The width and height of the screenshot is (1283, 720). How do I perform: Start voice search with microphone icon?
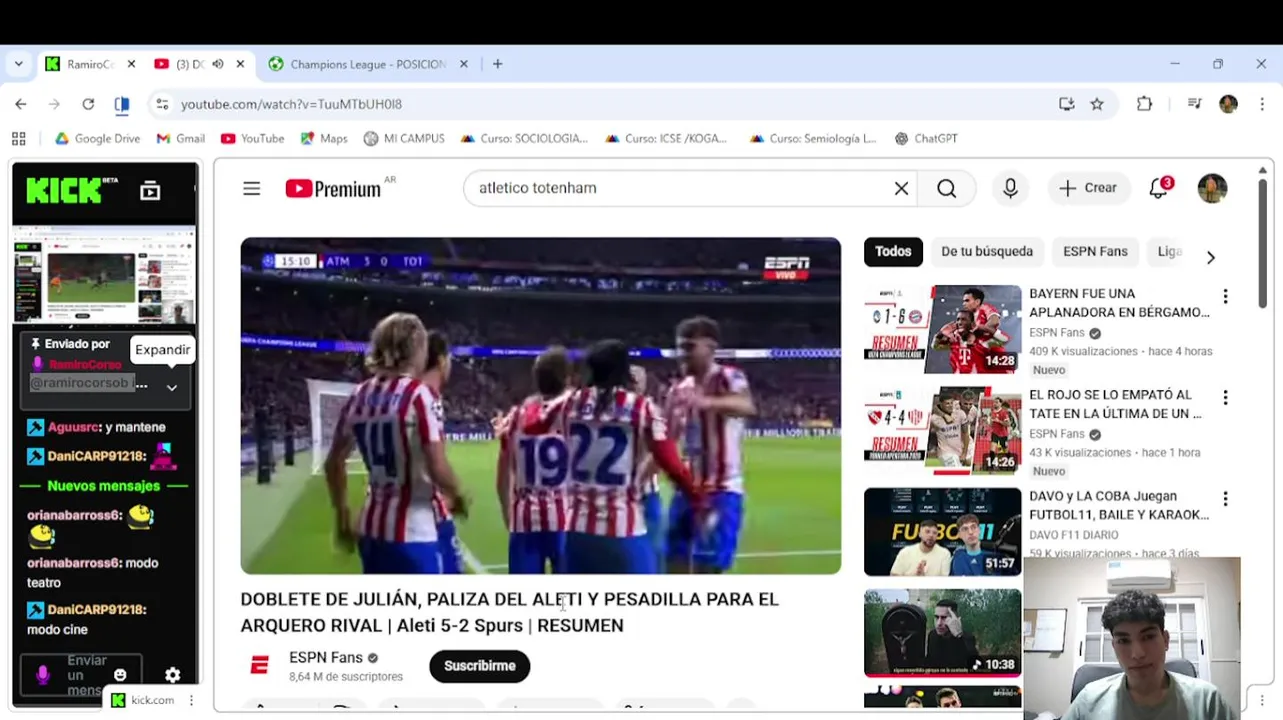[x=1010, y=188]
